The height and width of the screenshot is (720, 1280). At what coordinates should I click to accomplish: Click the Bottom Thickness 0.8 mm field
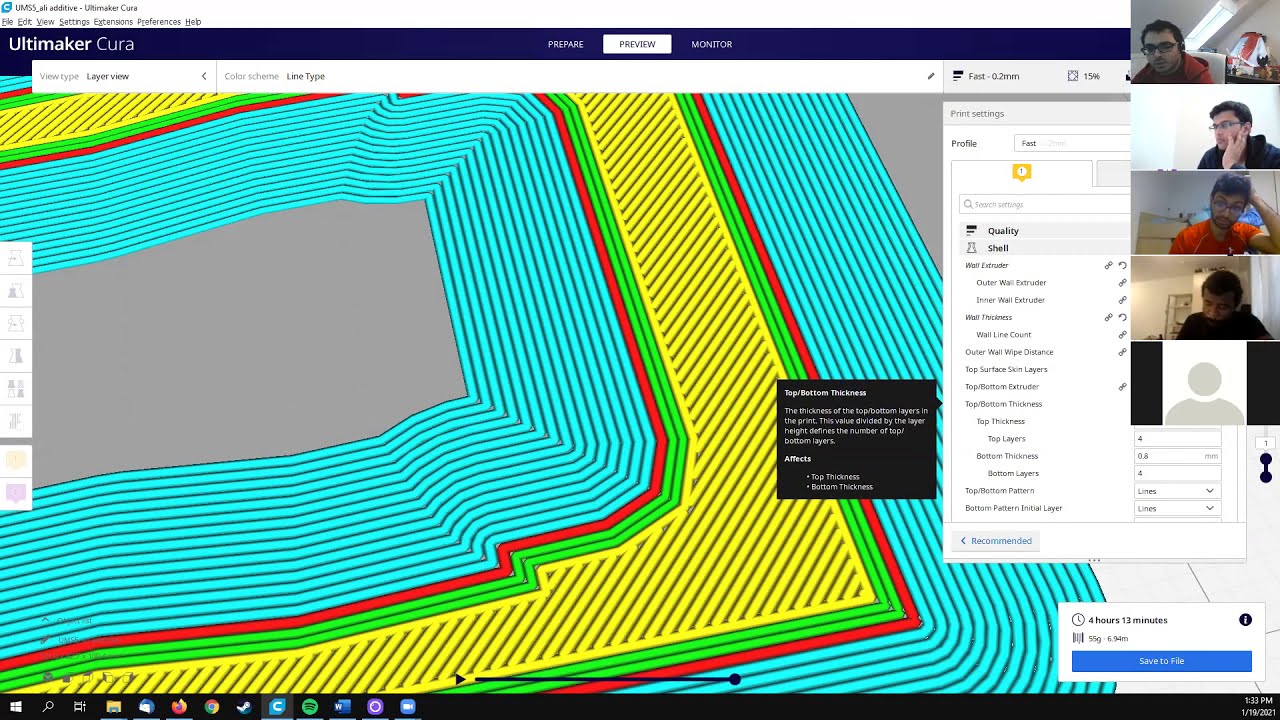click(1178, 456)
